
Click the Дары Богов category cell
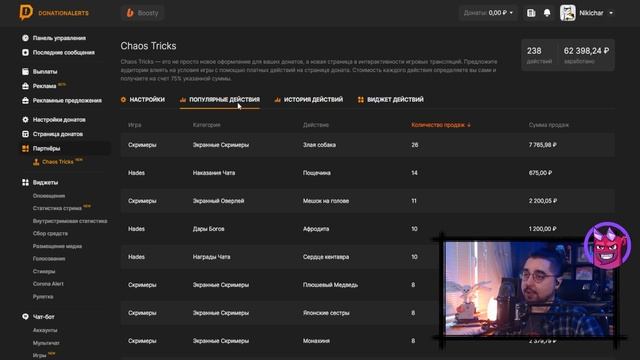coord(209,229)
